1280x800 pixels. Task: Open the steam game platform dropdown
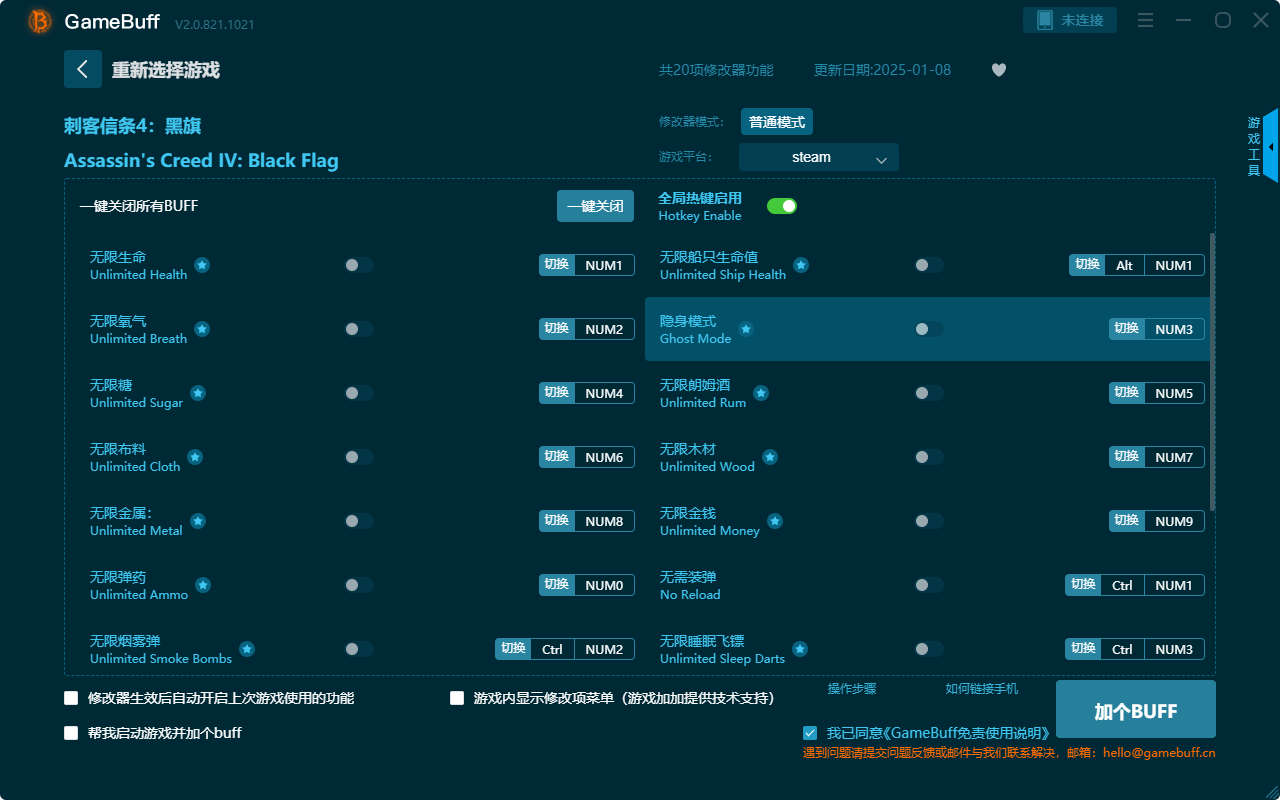tap(818, 157)
